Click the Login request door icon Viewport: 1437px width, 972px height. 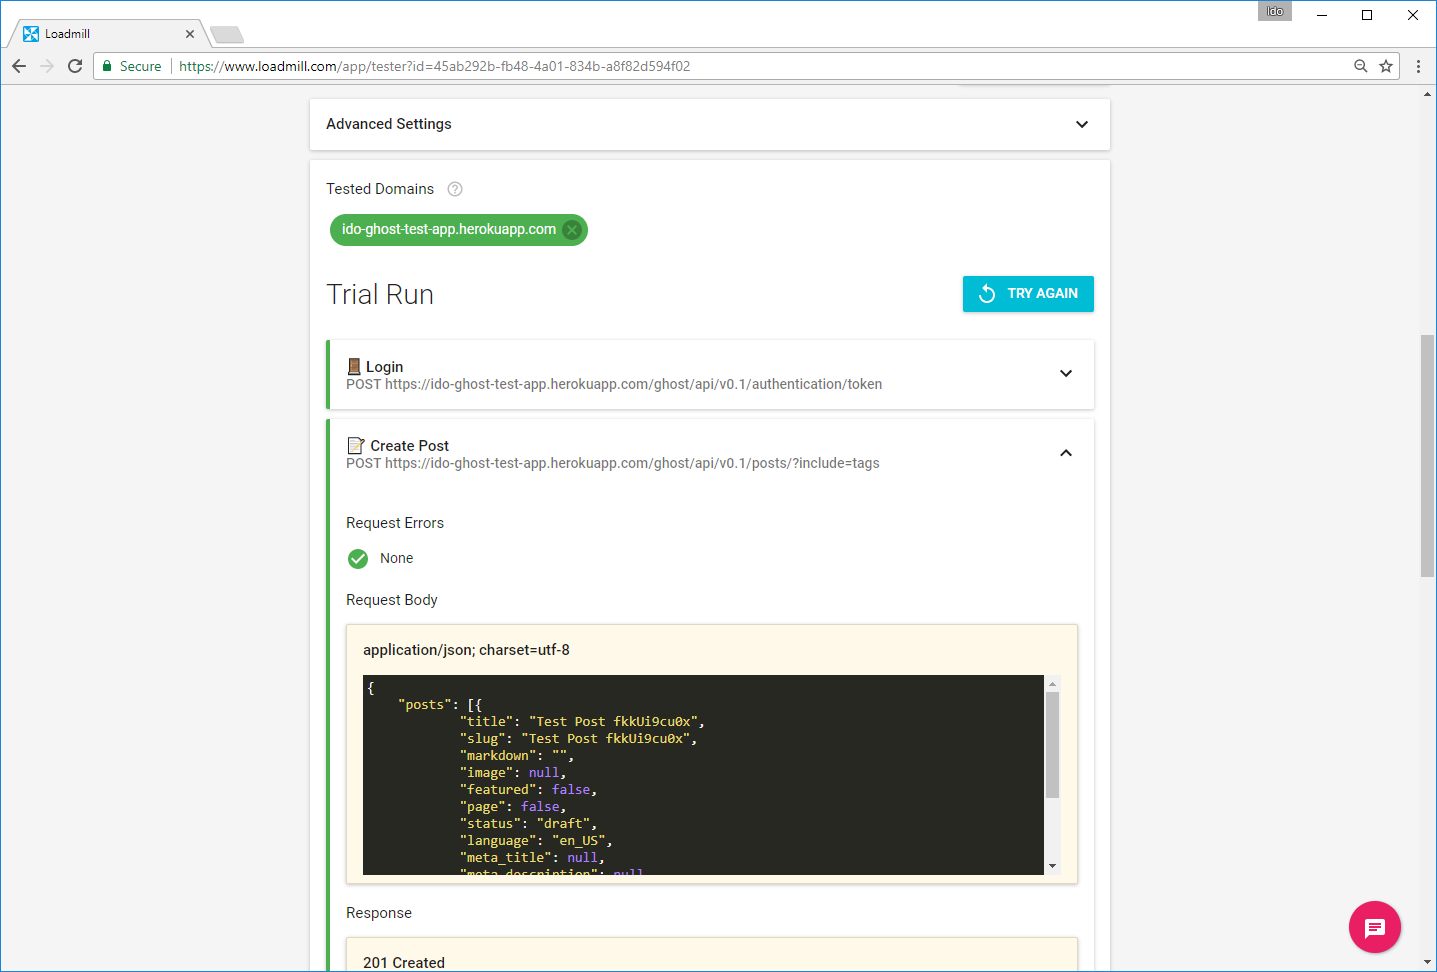(354, 367)
